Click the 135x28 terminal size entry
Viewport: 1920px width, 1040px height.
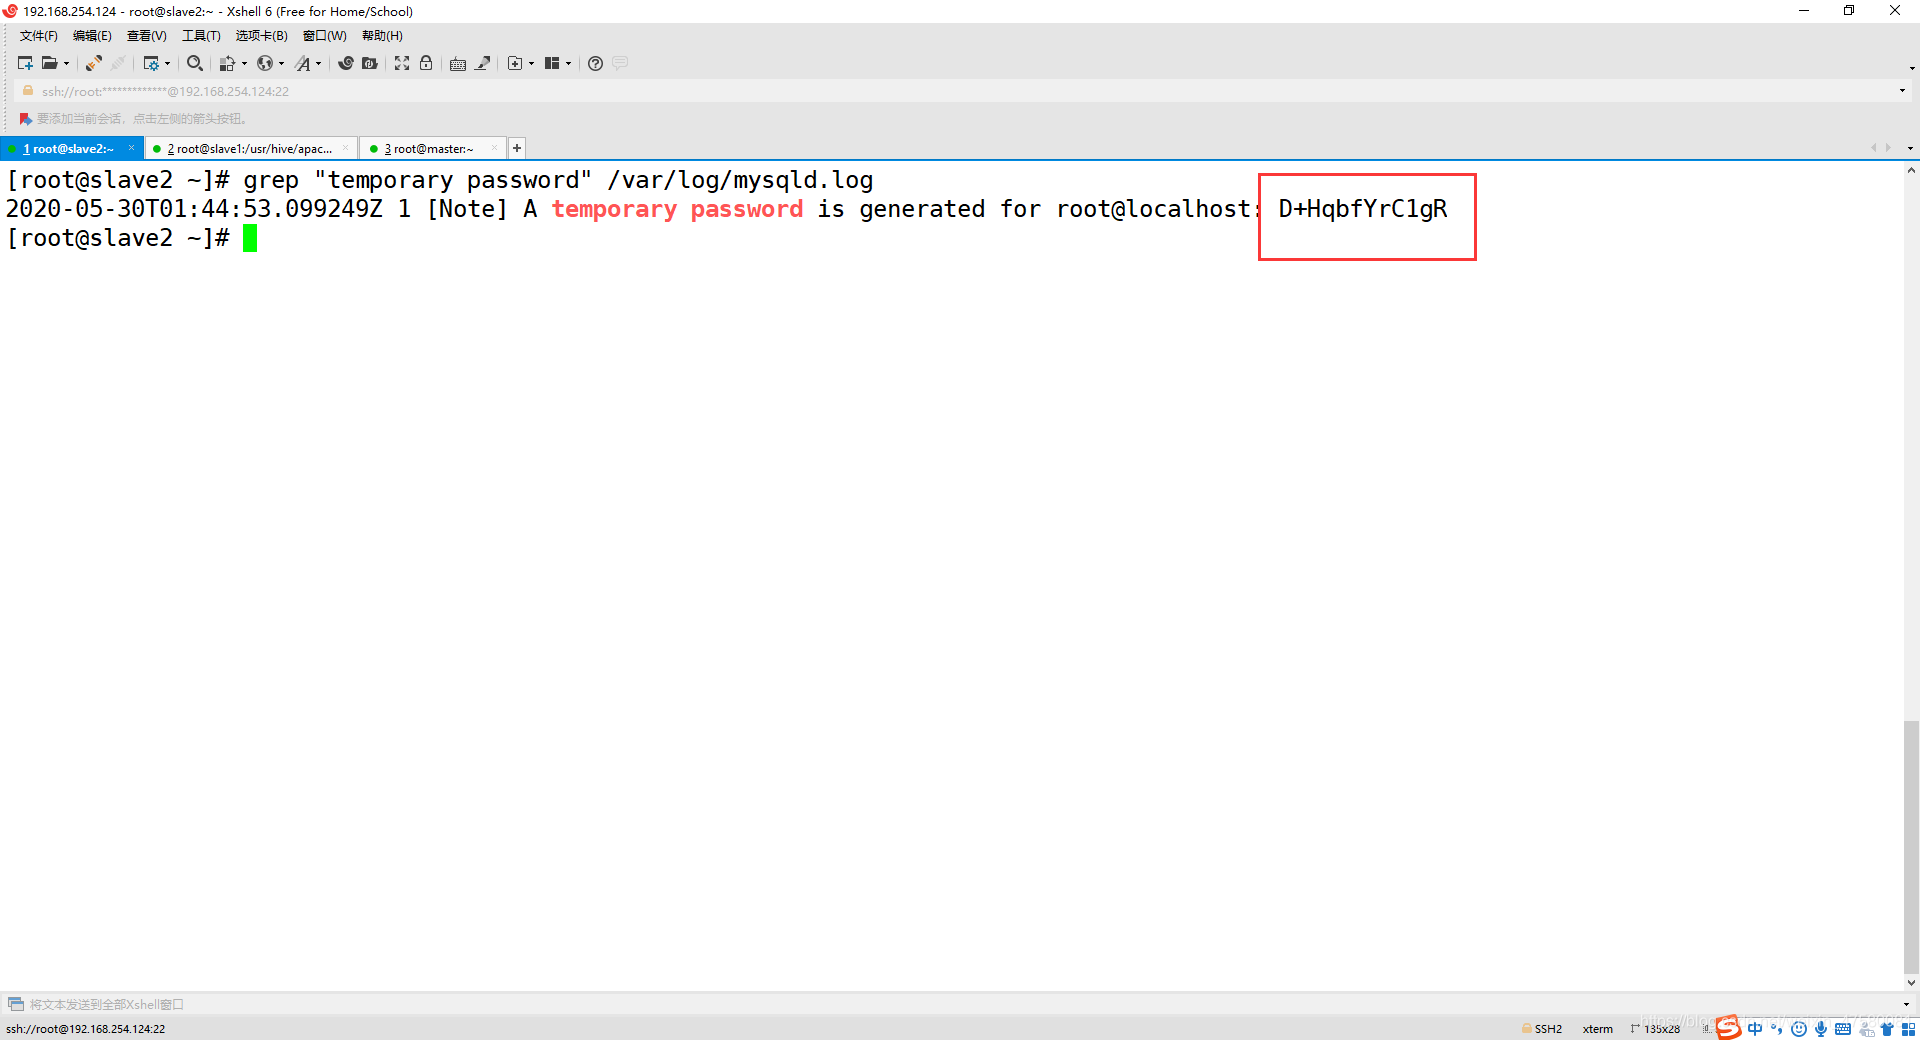coord(1656,1029)
